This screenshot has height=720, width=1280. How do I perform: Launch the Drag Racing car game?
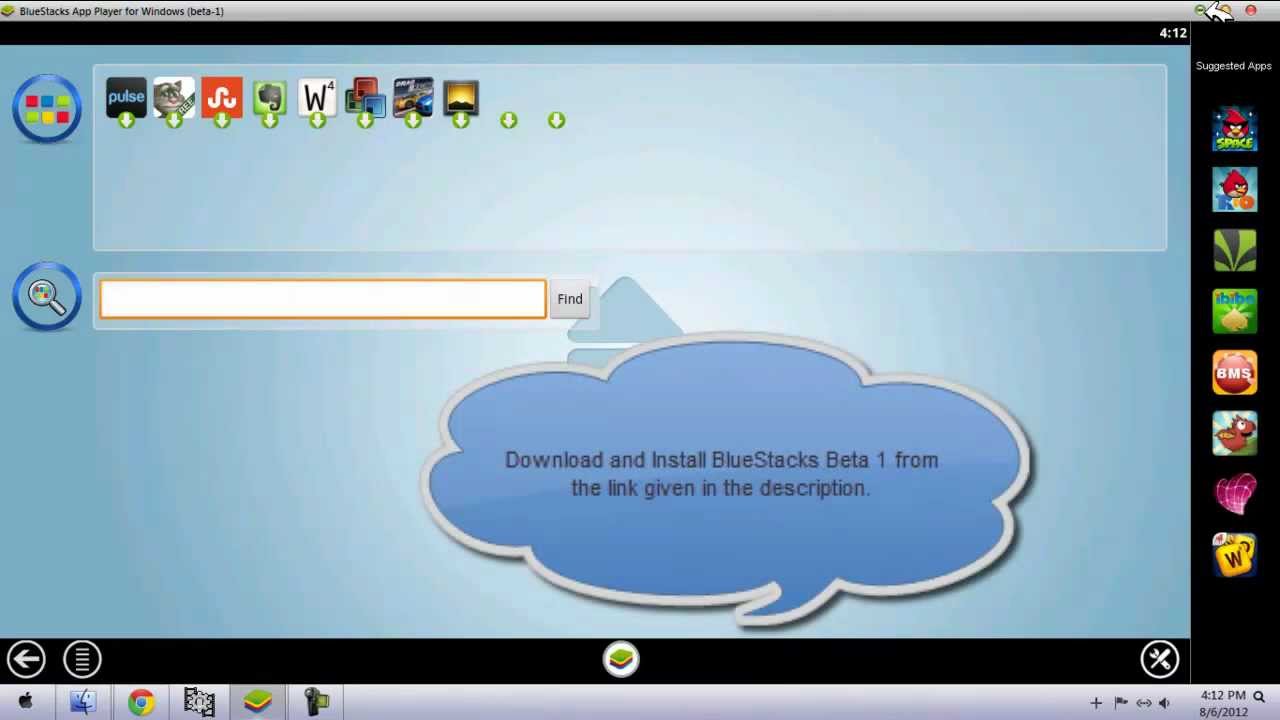pos(413,97)
